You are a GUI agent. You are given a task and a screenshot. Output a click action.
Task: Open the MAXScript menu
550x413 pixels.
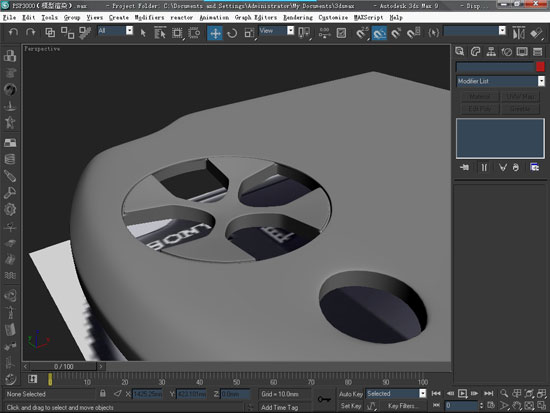[x=369, y=17]
